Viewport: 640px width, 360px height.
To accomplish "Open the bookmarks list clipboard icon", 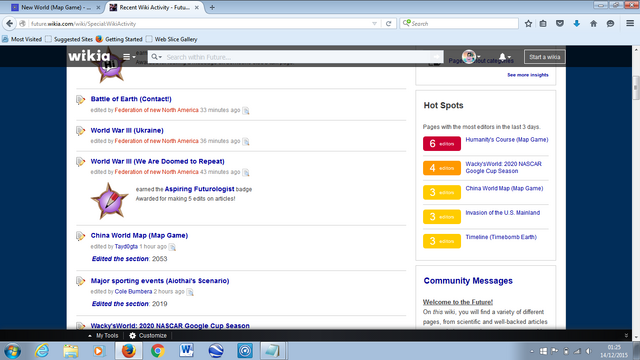I will (x=543, y=24).
